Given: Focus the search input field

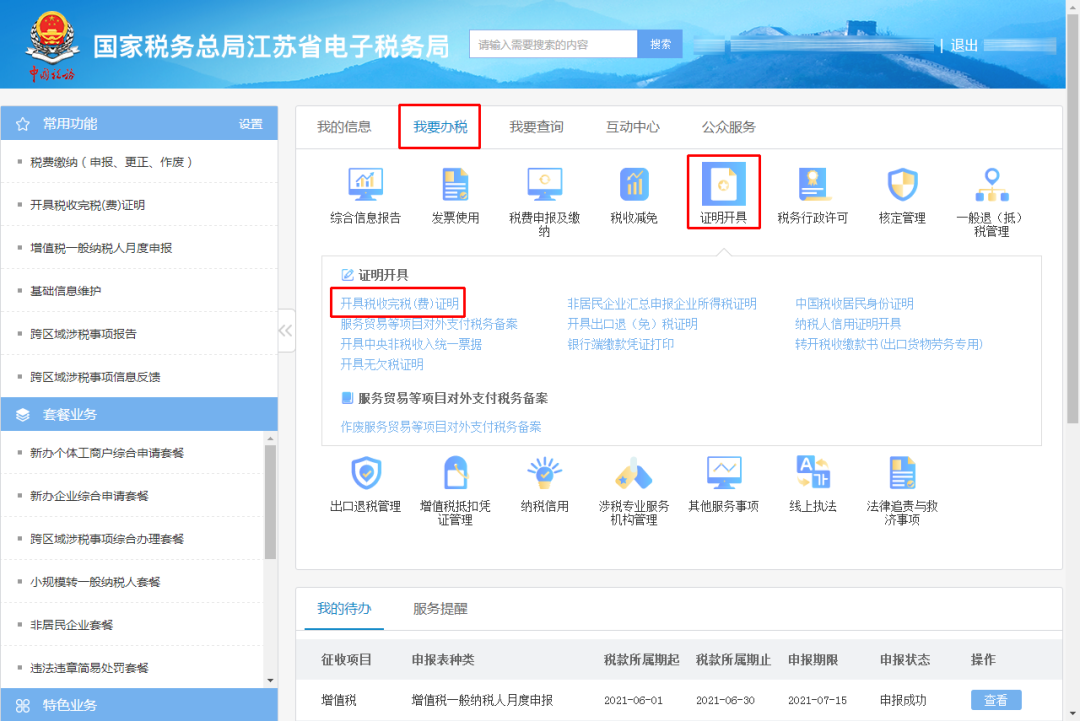Looking at the screenshot, I should (554, 44).
